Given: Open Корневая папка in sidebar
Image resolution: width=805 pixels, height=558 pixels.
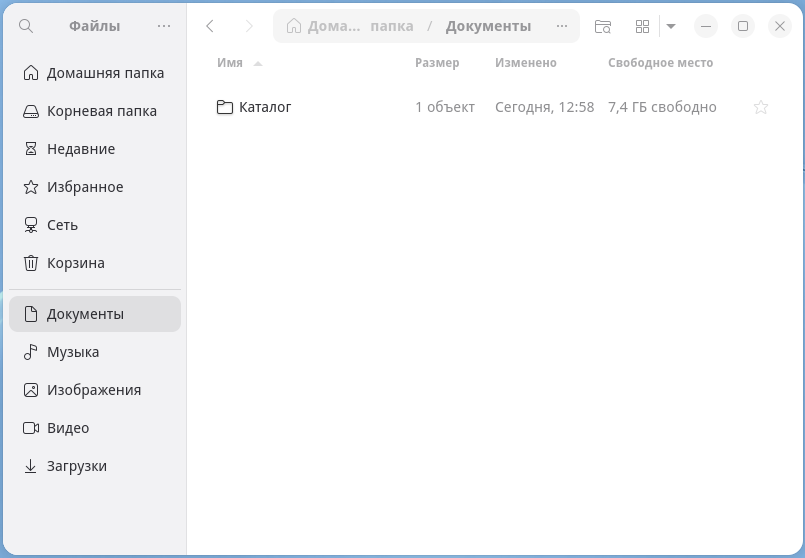Looking at the screenshot, I should pyautogui.click(x=95, y=111).
